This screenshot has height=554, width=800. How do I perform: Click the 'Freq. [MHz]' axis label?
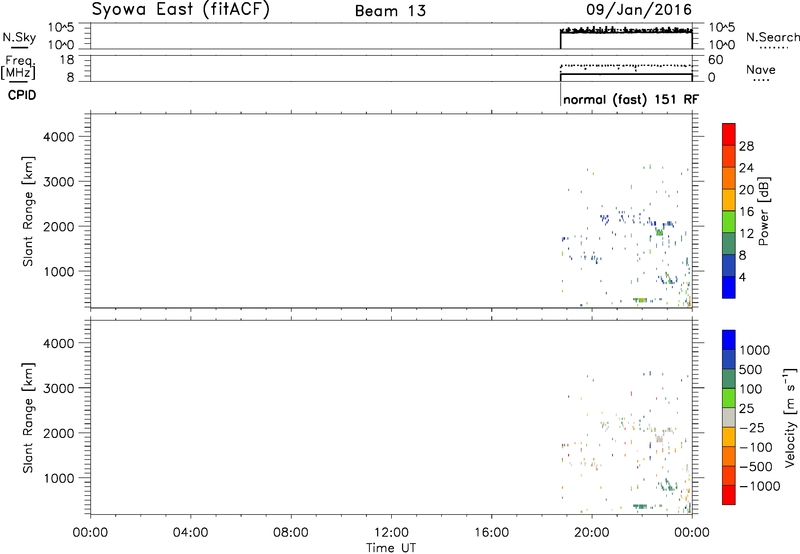pyautogui.click(x=19, y=67)
